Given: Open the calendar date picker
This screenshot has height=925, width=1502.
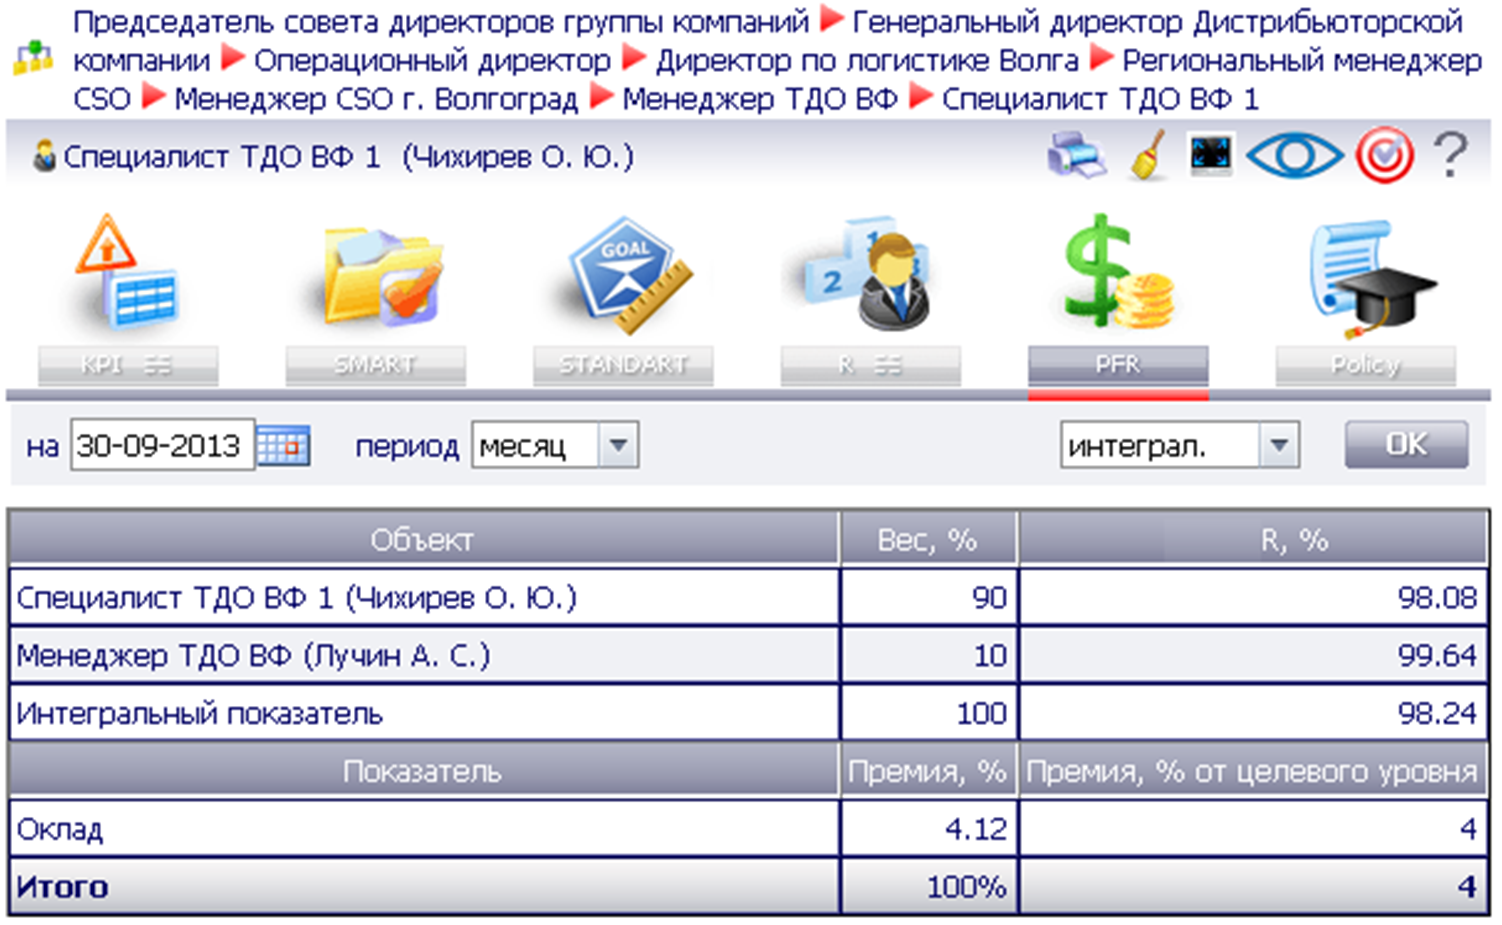Looking at the screenshot, I should coord(283,446).
